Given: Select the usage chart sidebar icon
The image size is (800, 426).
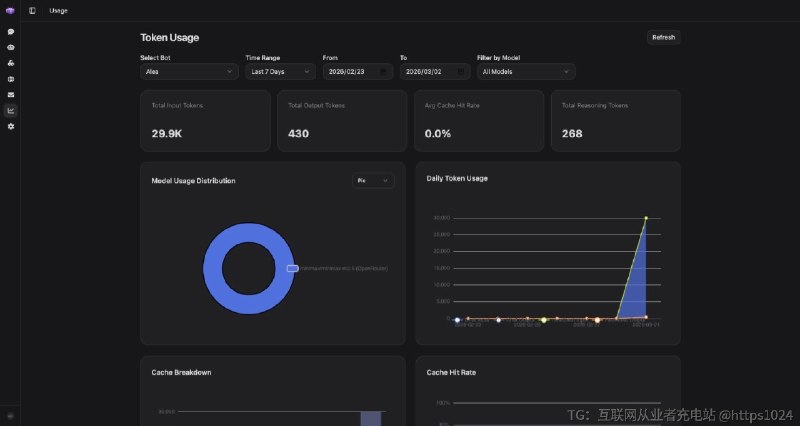Looking at the screenshot, I should click(11, 111).
